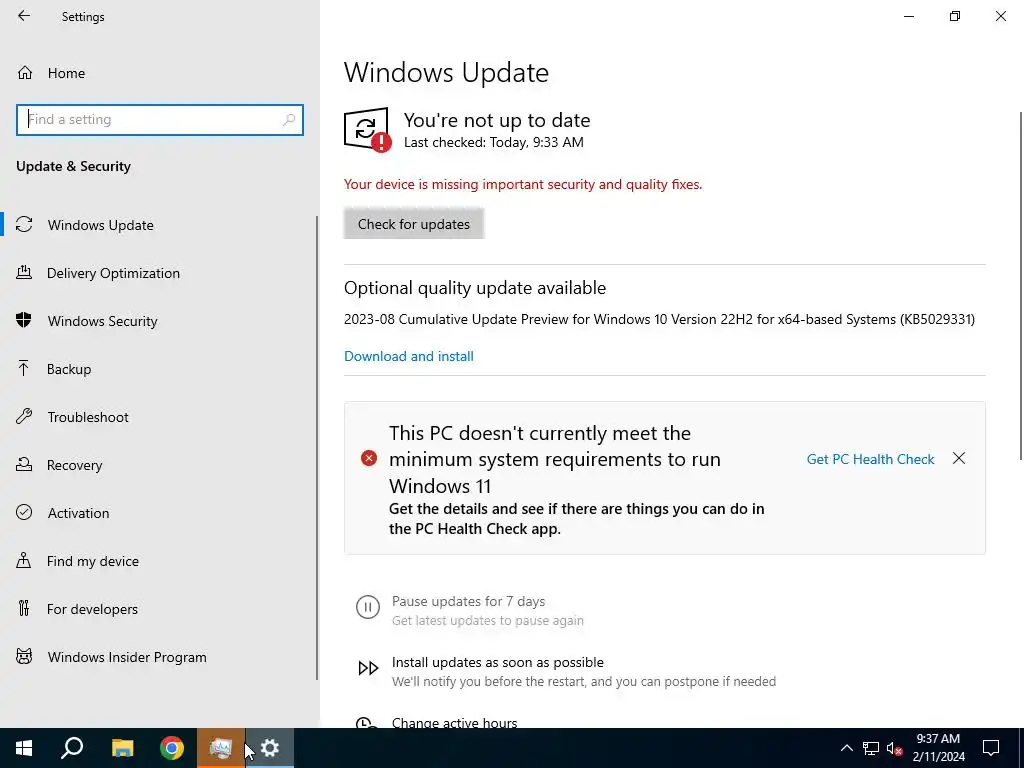Viewport: 1024px width, 768px height.
Task: Launch Google Chrome from taskbar
Action: pos(172,748)
